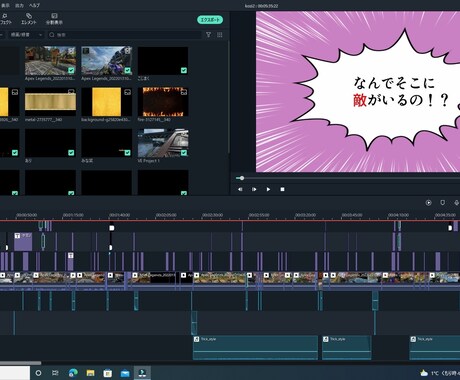Viewport: 460px width, 380px height.
Task: Select the fire-3127141_340 thumbnail
Action: click(163, 102)
